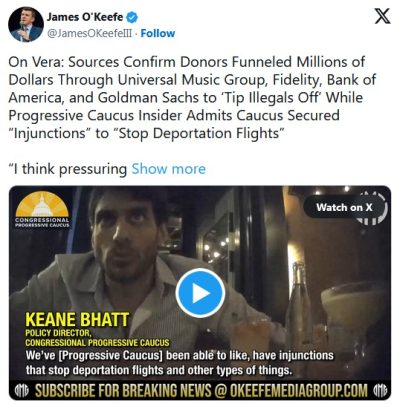Open the @JamesOKeefeIII handle link
Image resolution: width=400 pixels, height=404 pixels.
click(x=89, y=33)
